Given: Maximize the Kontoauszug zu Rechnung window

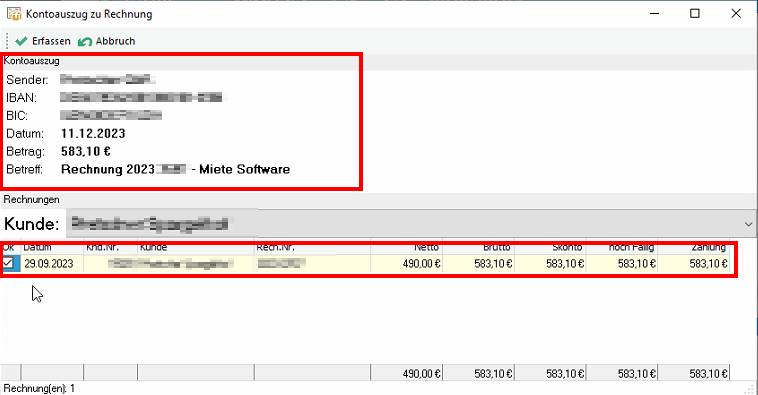Looking at the screenshot, I should click(x=695, y=14).
